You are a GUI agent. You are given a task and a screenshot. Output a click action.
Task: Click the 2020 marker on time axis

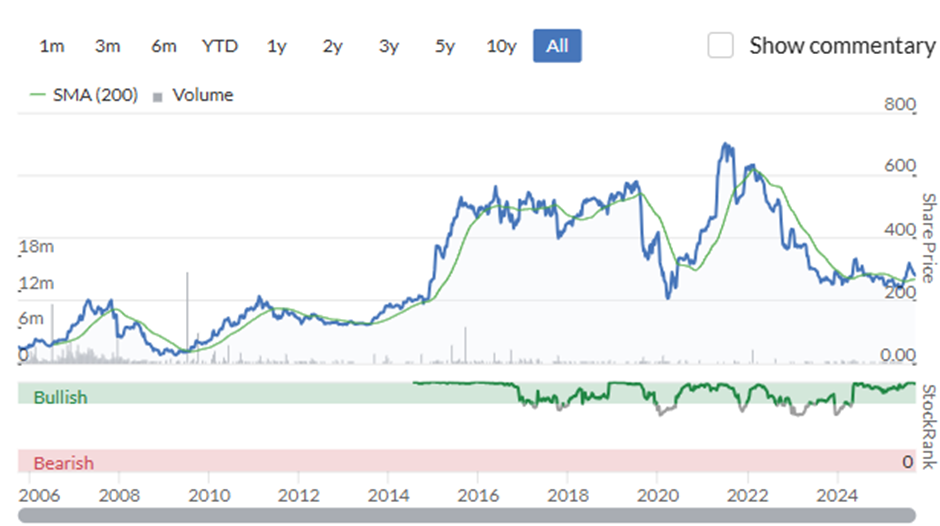pos(658,493)
